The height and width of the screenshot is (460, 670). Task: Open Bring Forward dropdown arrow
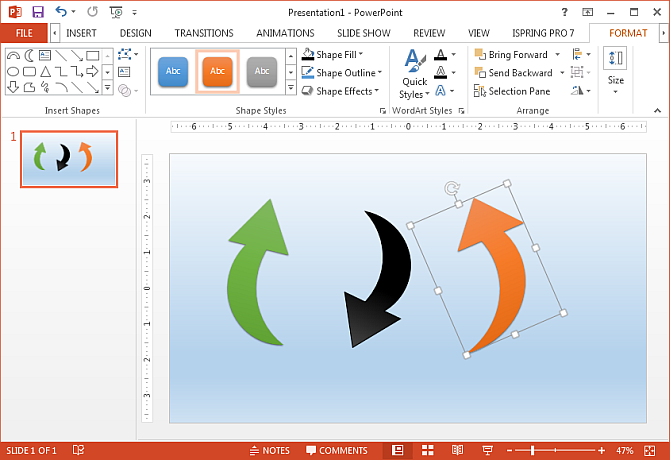[557, 55]
